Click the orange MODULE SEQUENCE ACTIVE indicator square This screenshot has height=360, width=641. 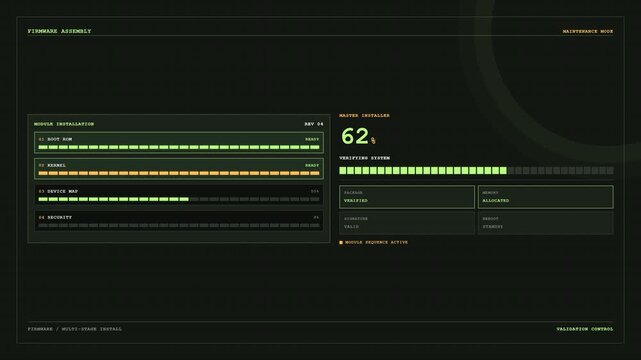(341, 243)
